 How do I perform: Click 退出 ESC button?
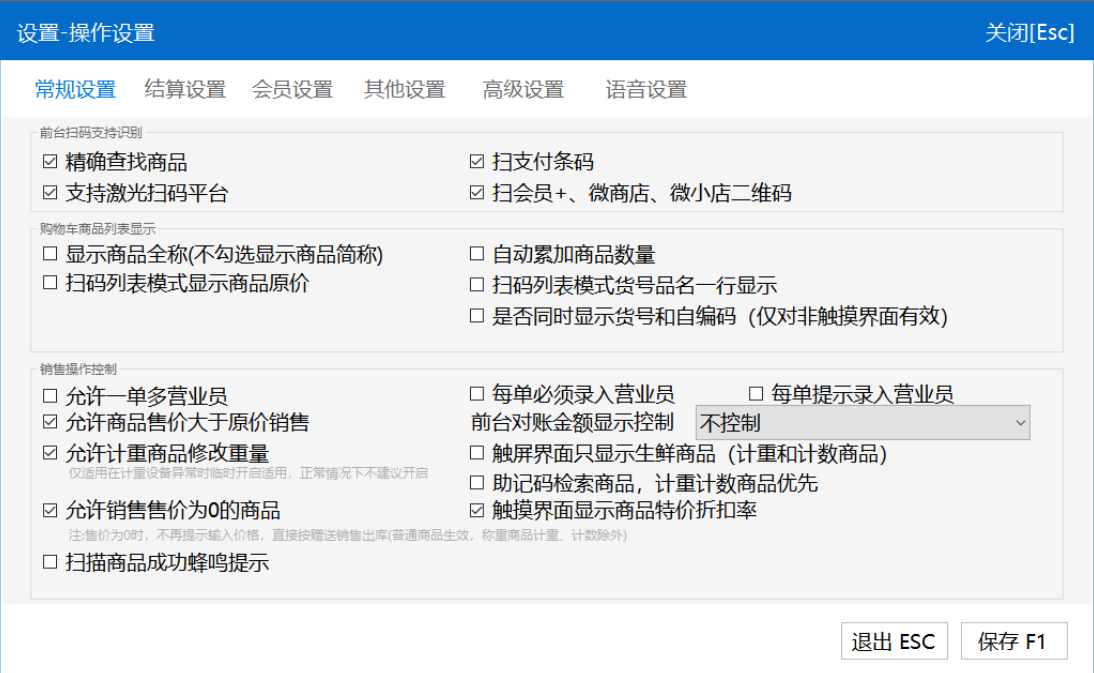[894, 641]
